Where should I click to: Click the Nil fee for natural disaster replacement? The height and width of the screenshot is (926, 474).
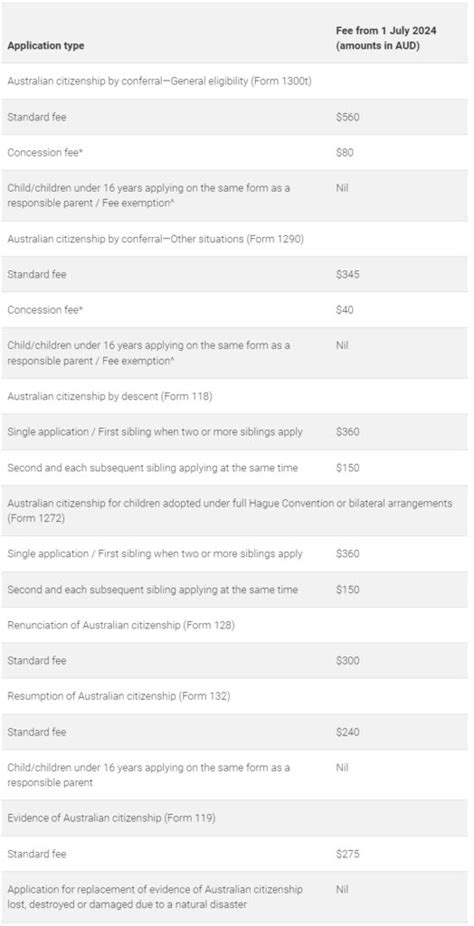click(342, 889)
